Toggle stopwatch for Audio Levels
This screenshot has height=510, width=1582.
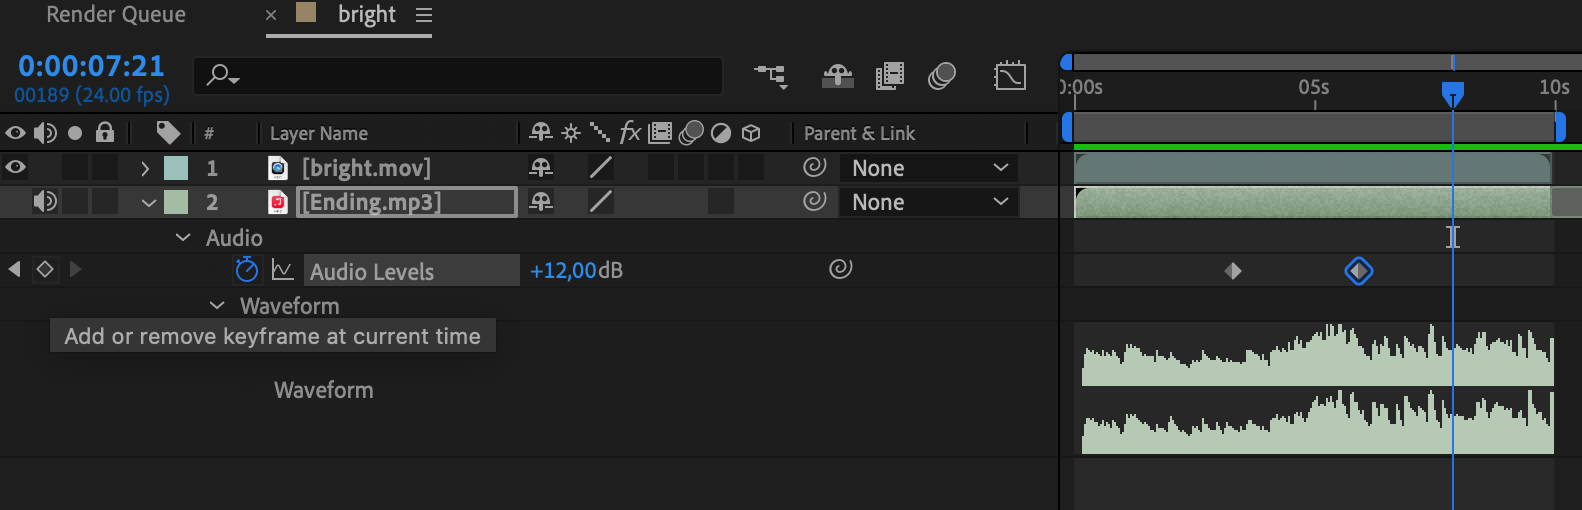click(x=247, y=270)
